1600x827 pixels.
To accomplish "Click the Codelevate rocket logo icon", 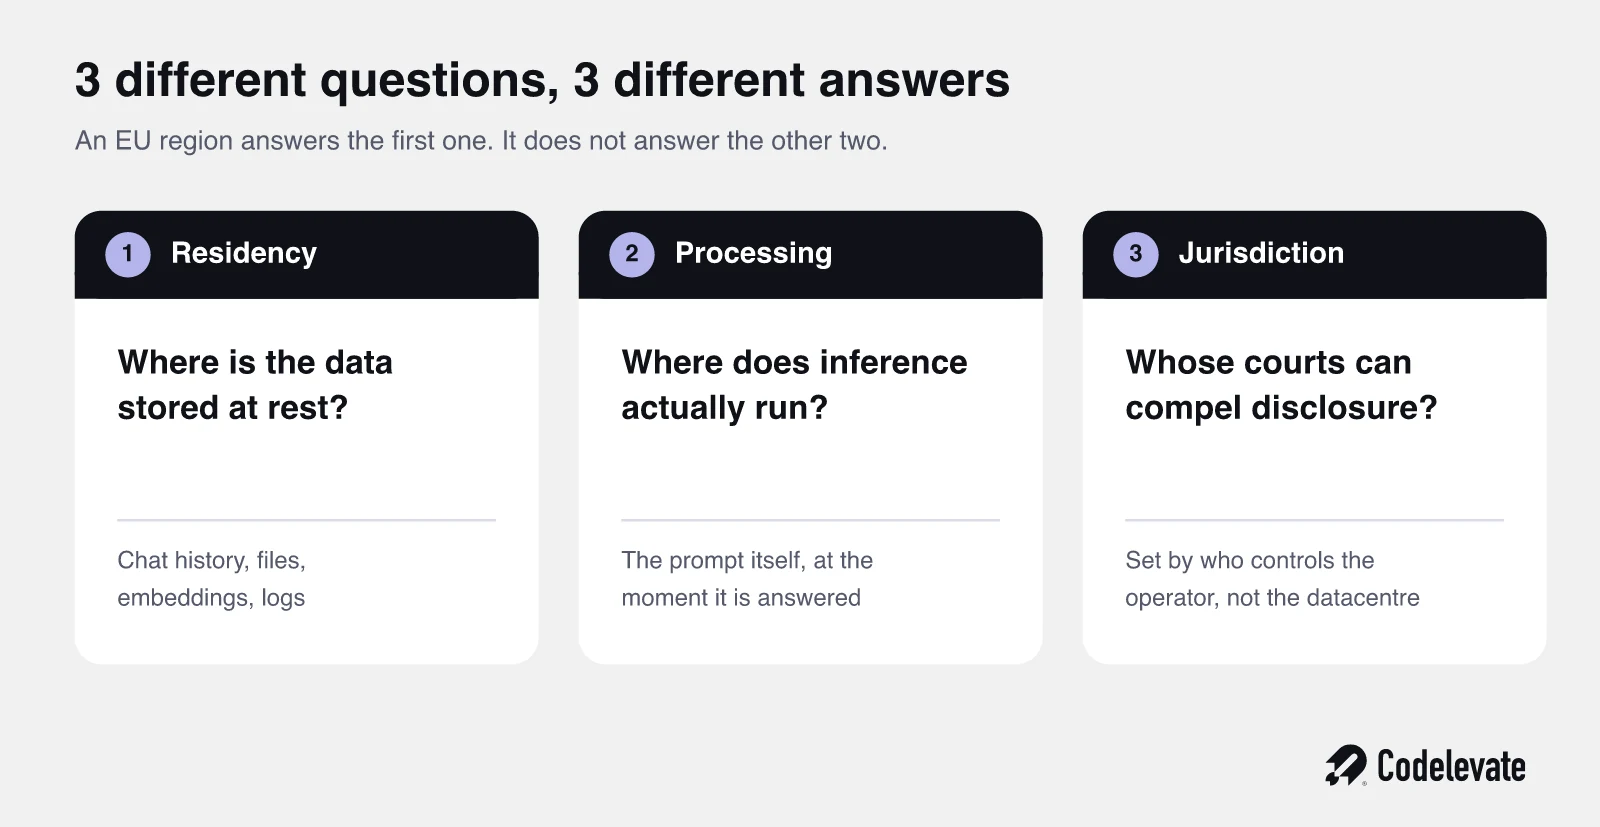I will [x=1346, y=766].
